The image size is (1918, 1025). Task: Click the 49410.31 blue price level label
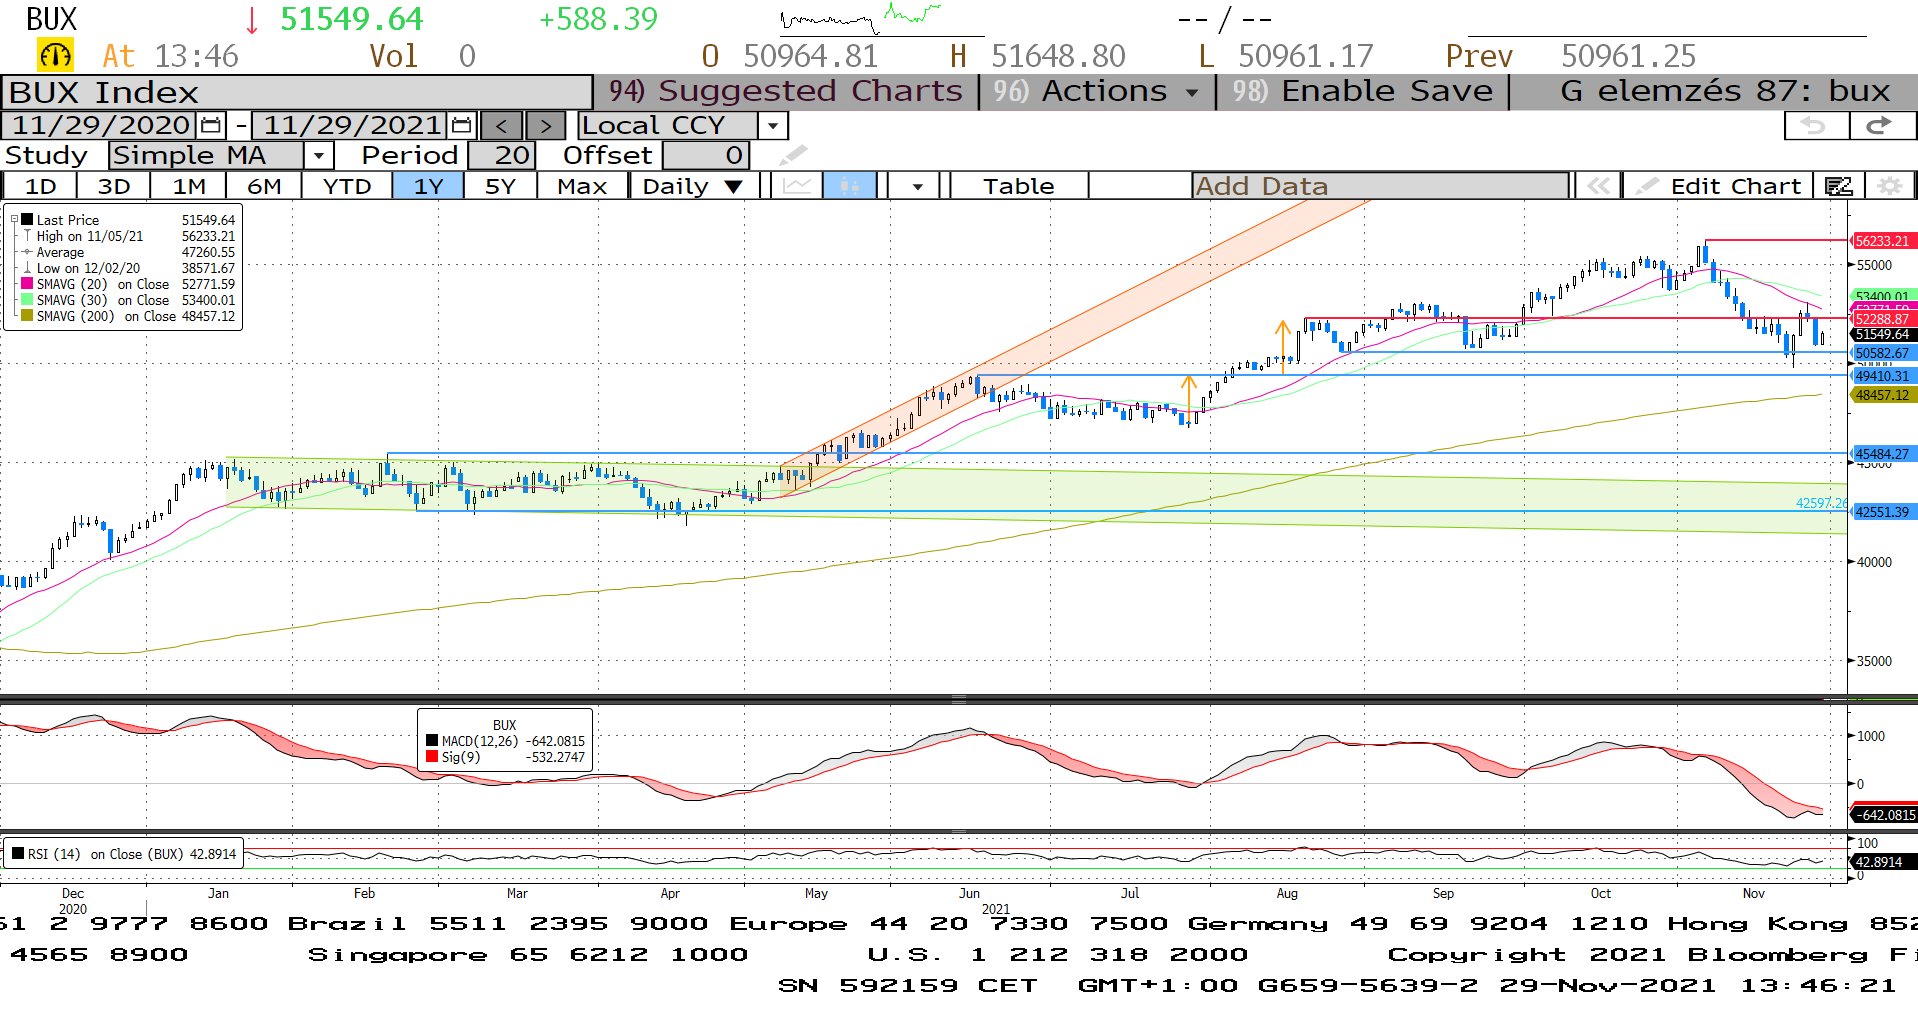pyautogui.click(x=1883, y=376)
